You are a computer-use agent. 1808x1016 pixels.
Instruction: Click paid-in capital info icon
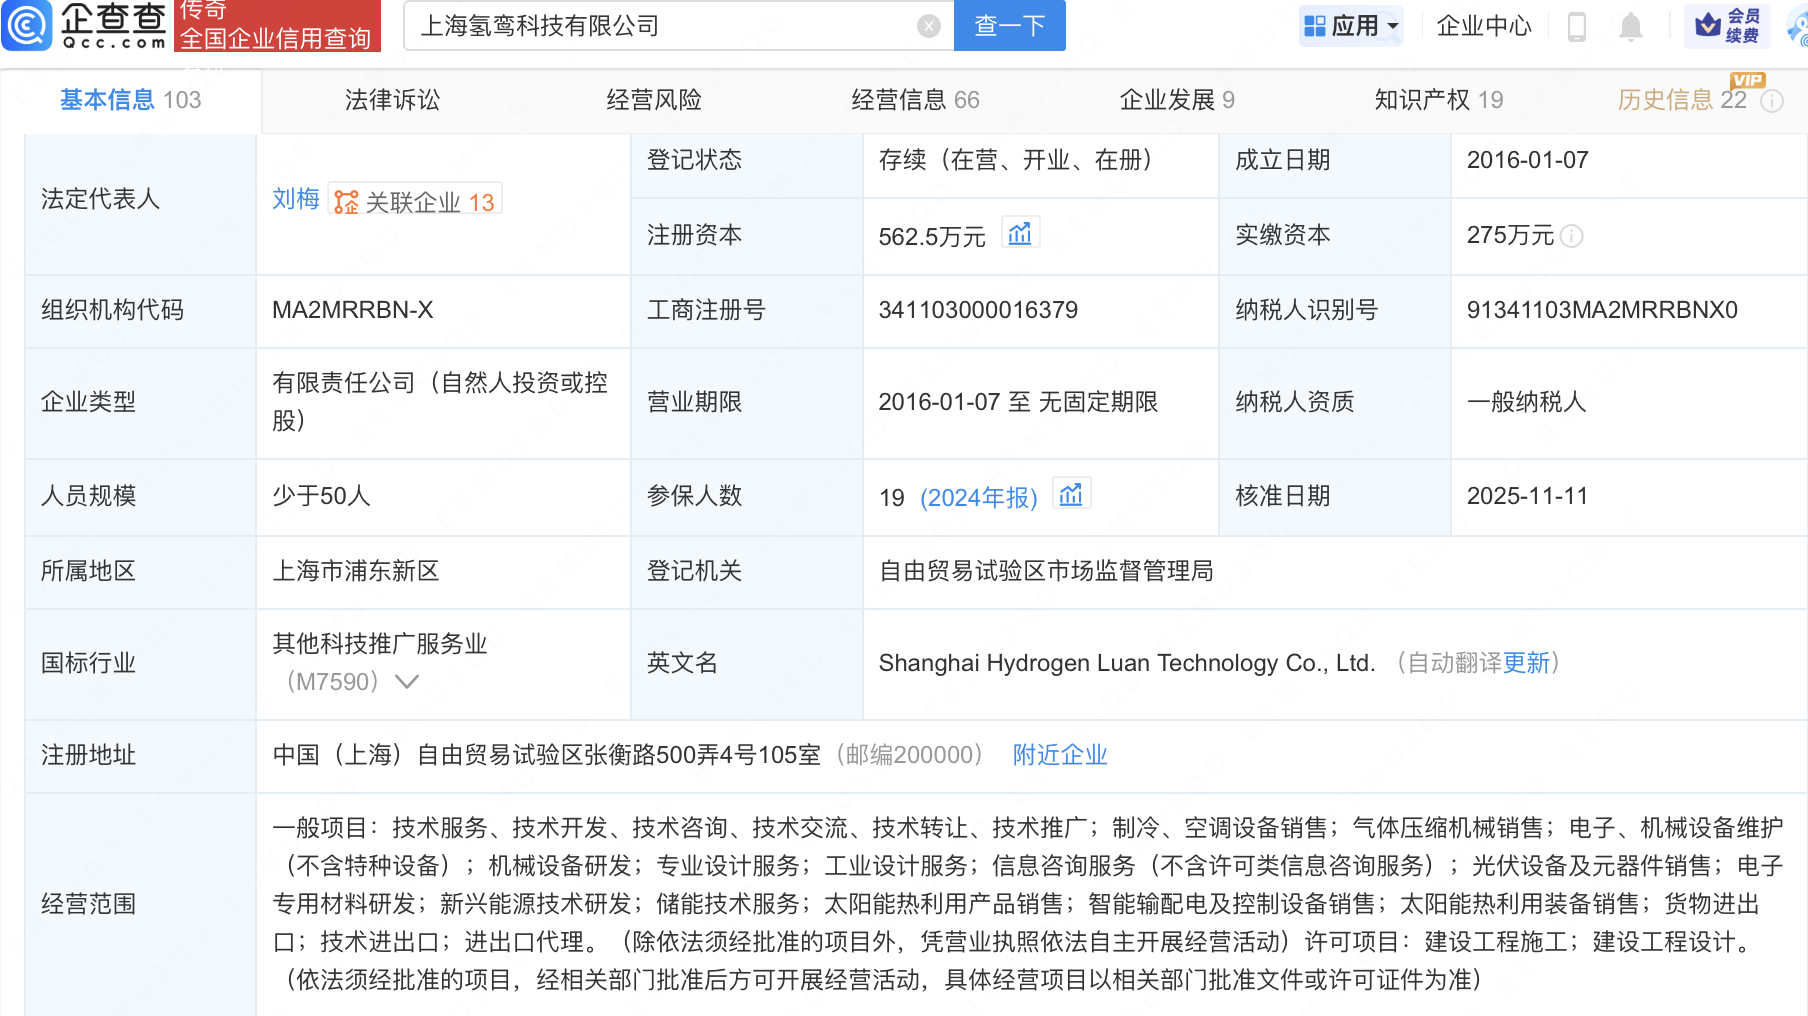pyautogui.click(x=1572, y=236)
